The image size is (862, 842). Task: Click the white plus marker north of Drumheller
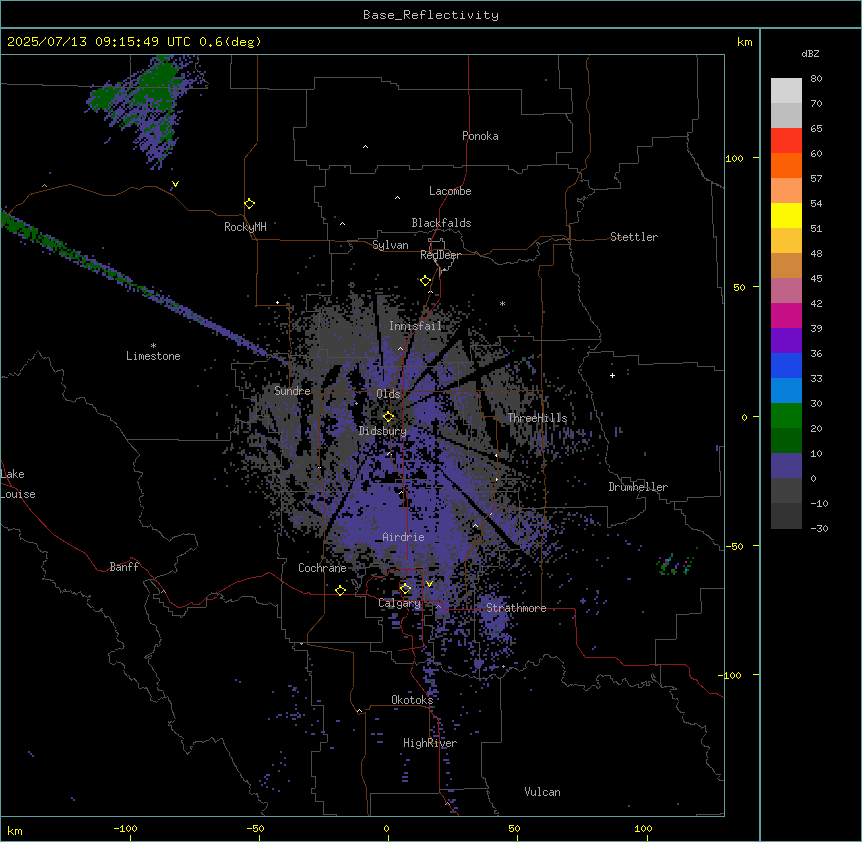pos(612,375)
